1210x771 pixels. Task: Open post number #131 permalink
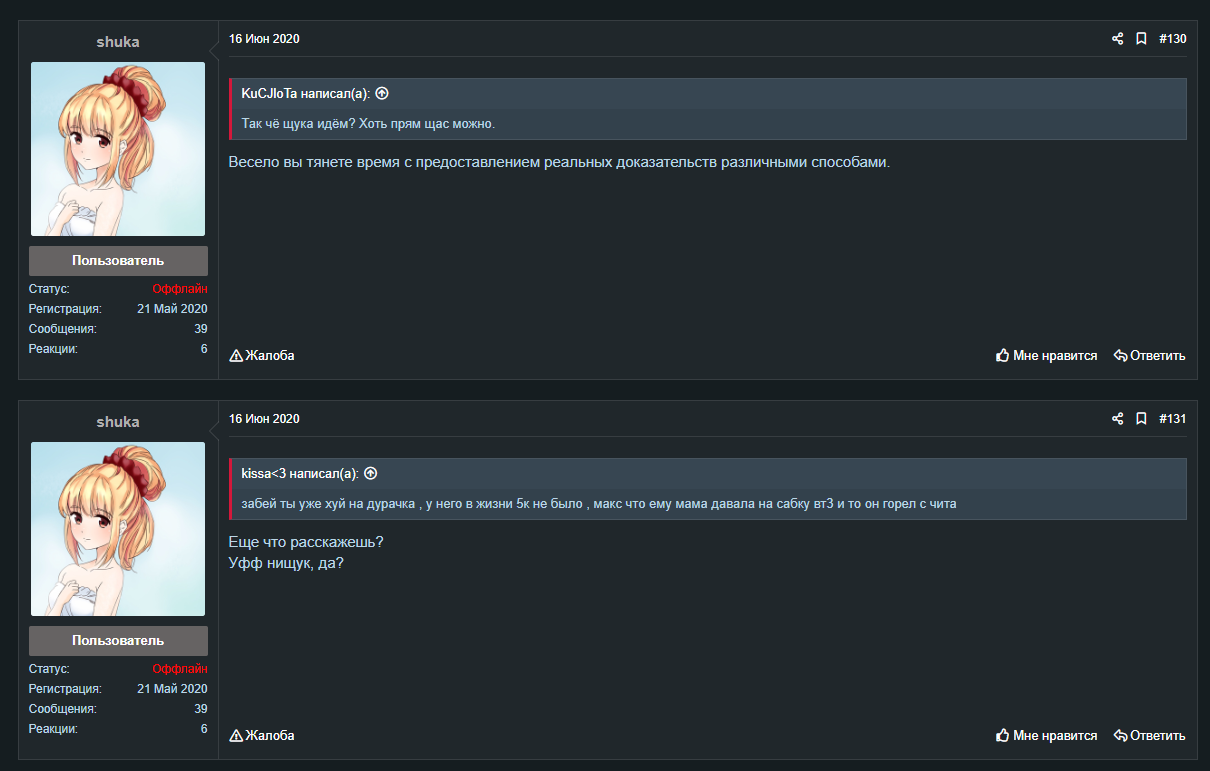(1172, 419)
